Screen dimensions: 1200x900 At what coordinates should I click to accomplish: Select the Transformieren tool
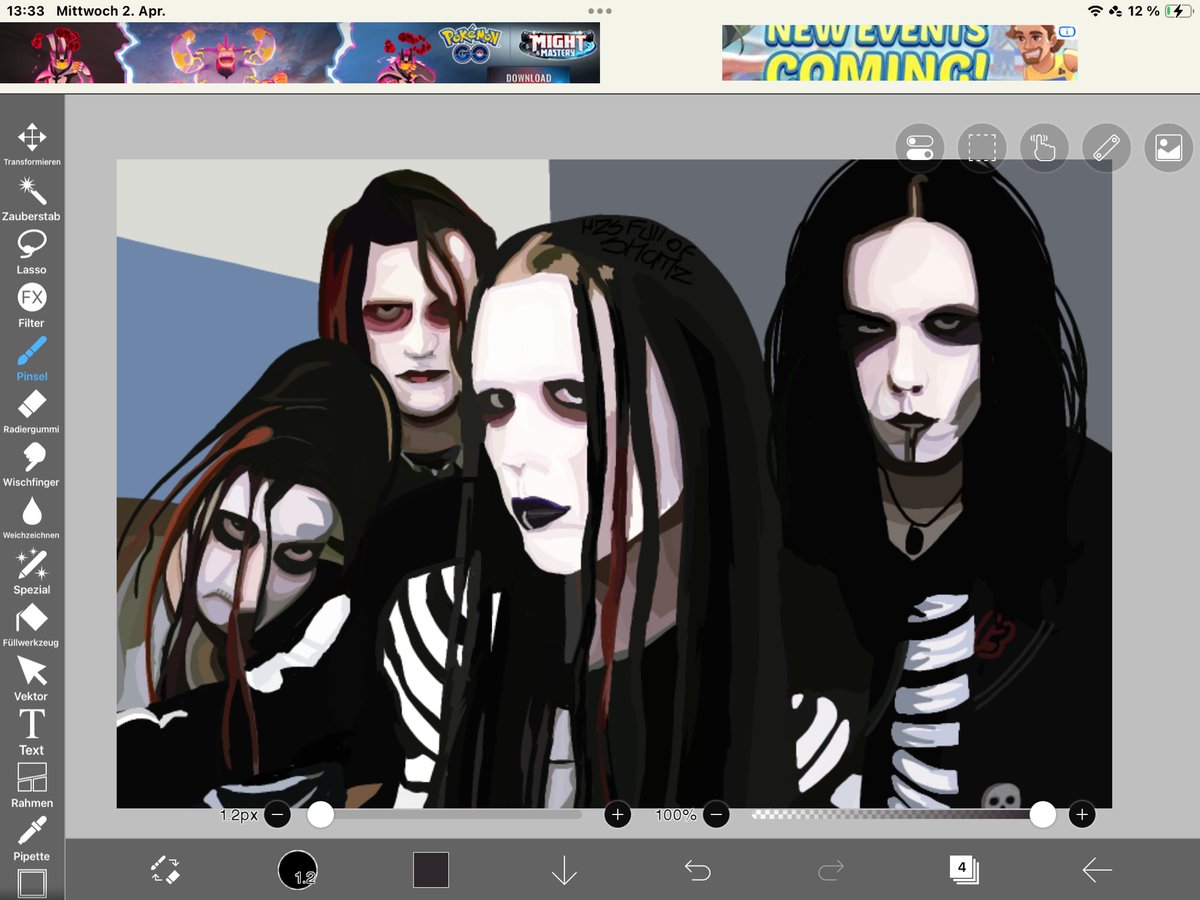coord(32,144)
